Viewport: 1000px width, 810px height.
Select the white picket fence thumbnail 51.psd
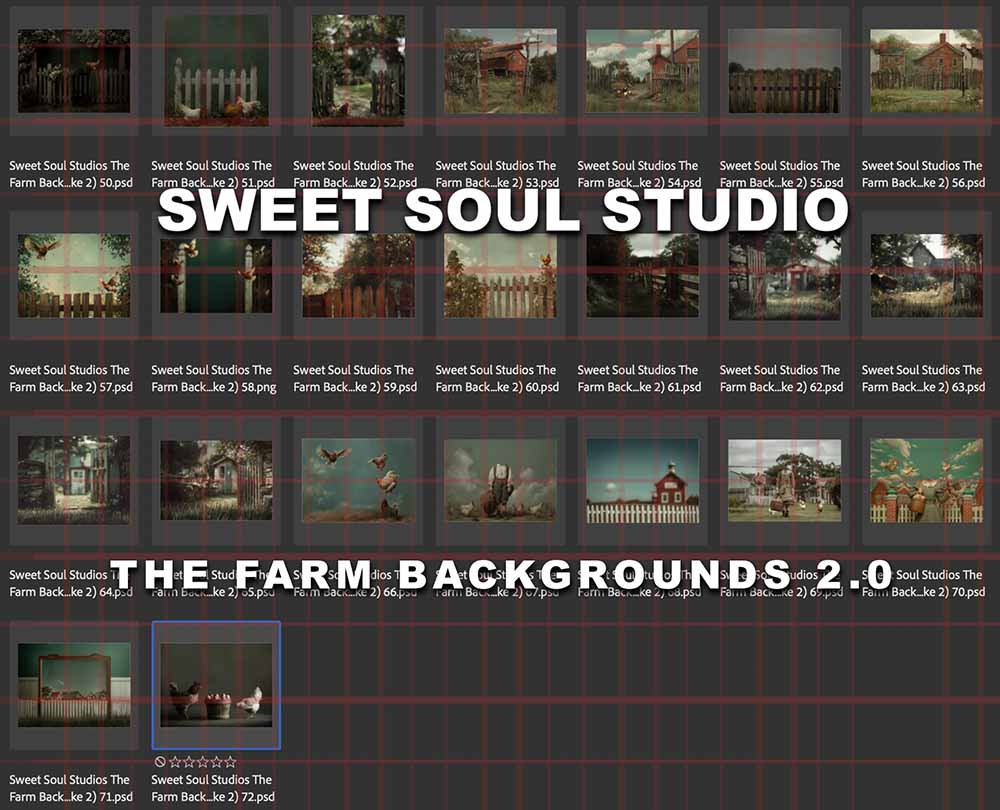click(216, 71)
